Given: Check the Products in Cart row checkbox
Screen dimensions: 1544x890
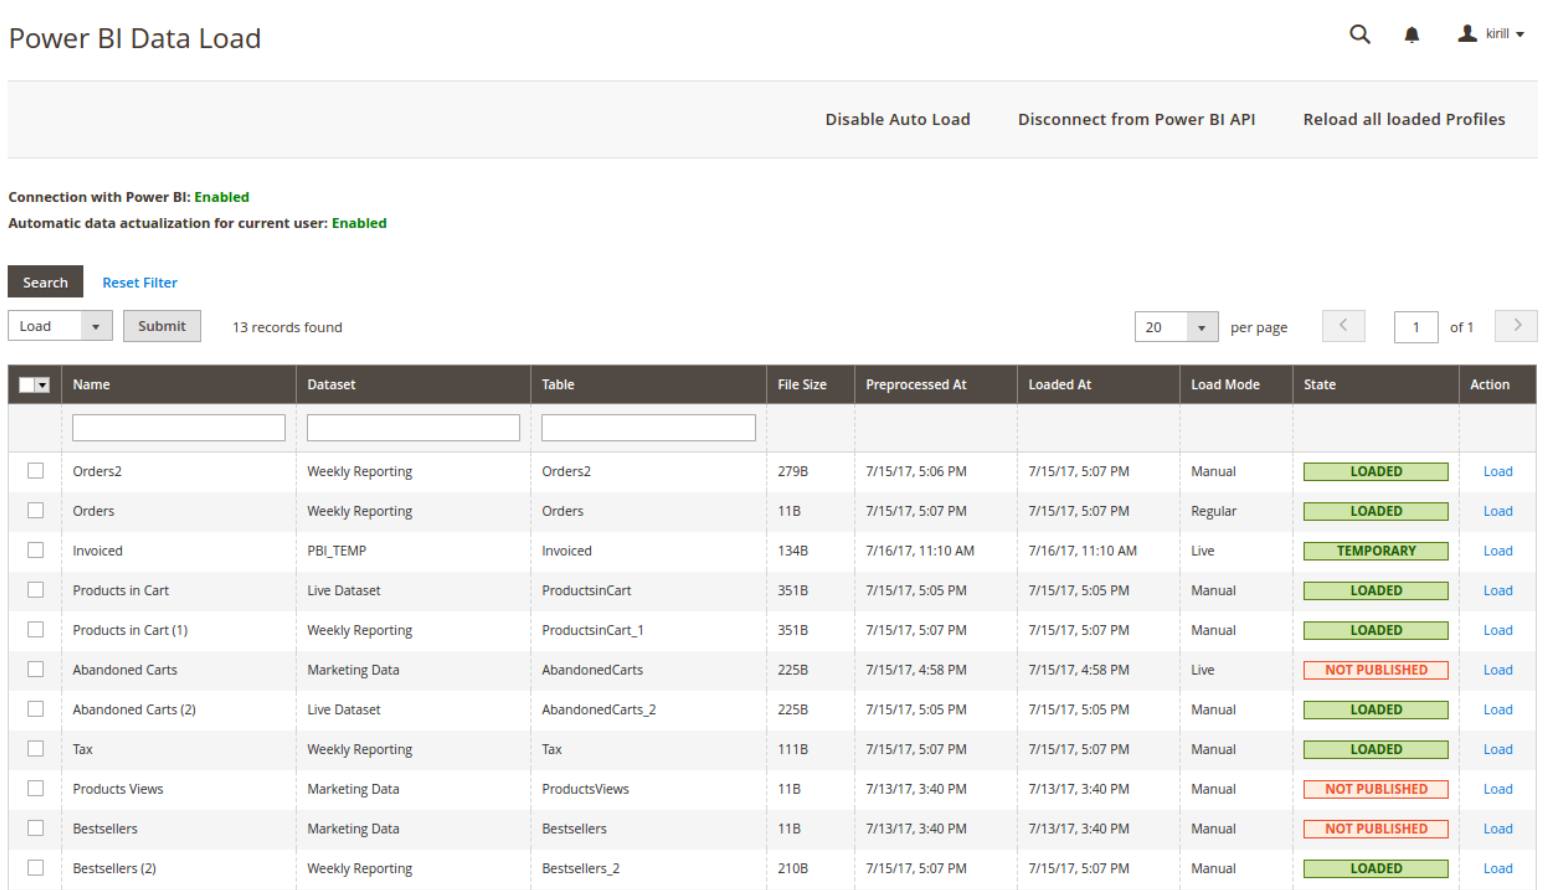Looking at the screenshot, I should 36,590.
